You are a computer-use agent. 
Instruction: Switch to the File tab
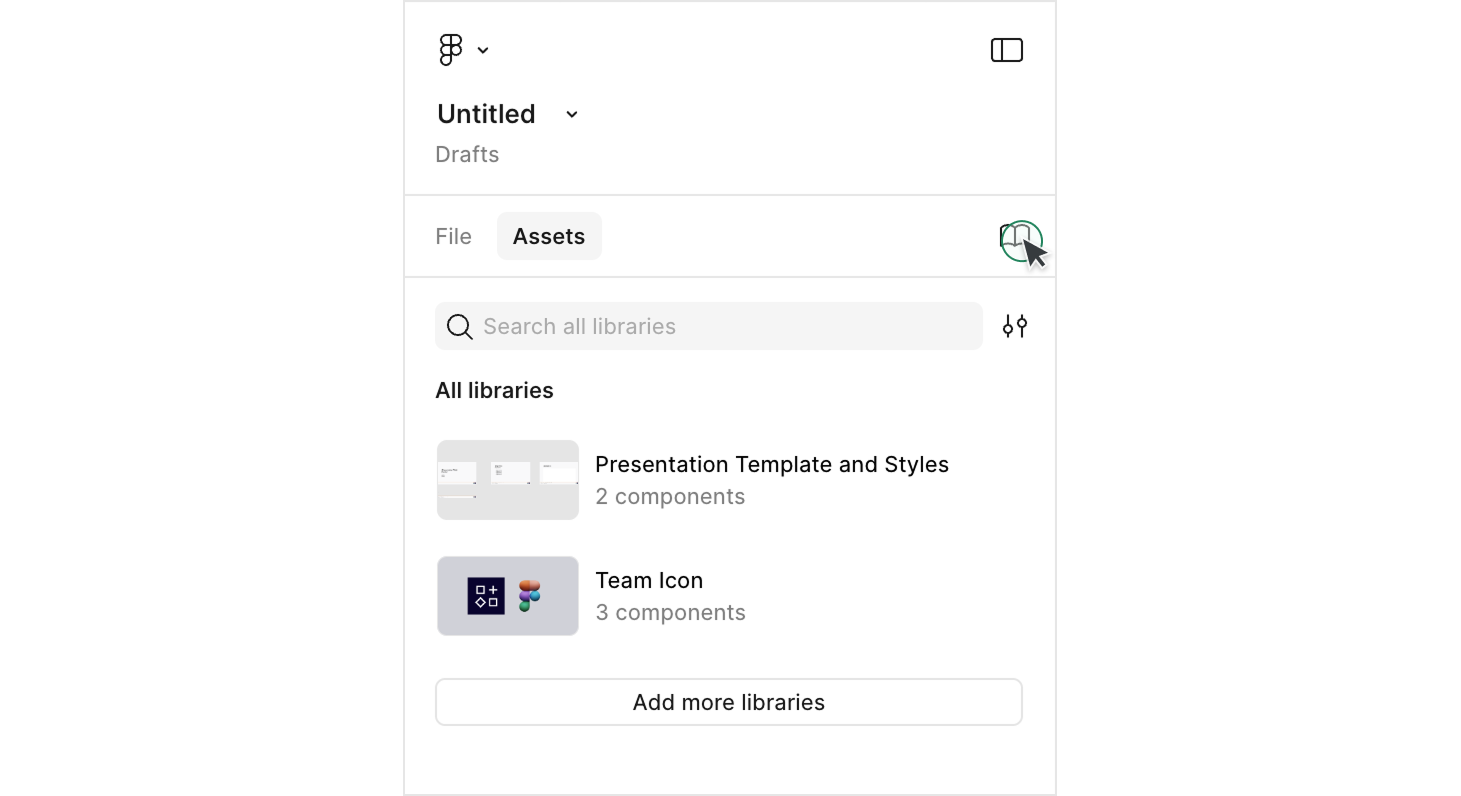pyautogui.click(x=453, y=236)
